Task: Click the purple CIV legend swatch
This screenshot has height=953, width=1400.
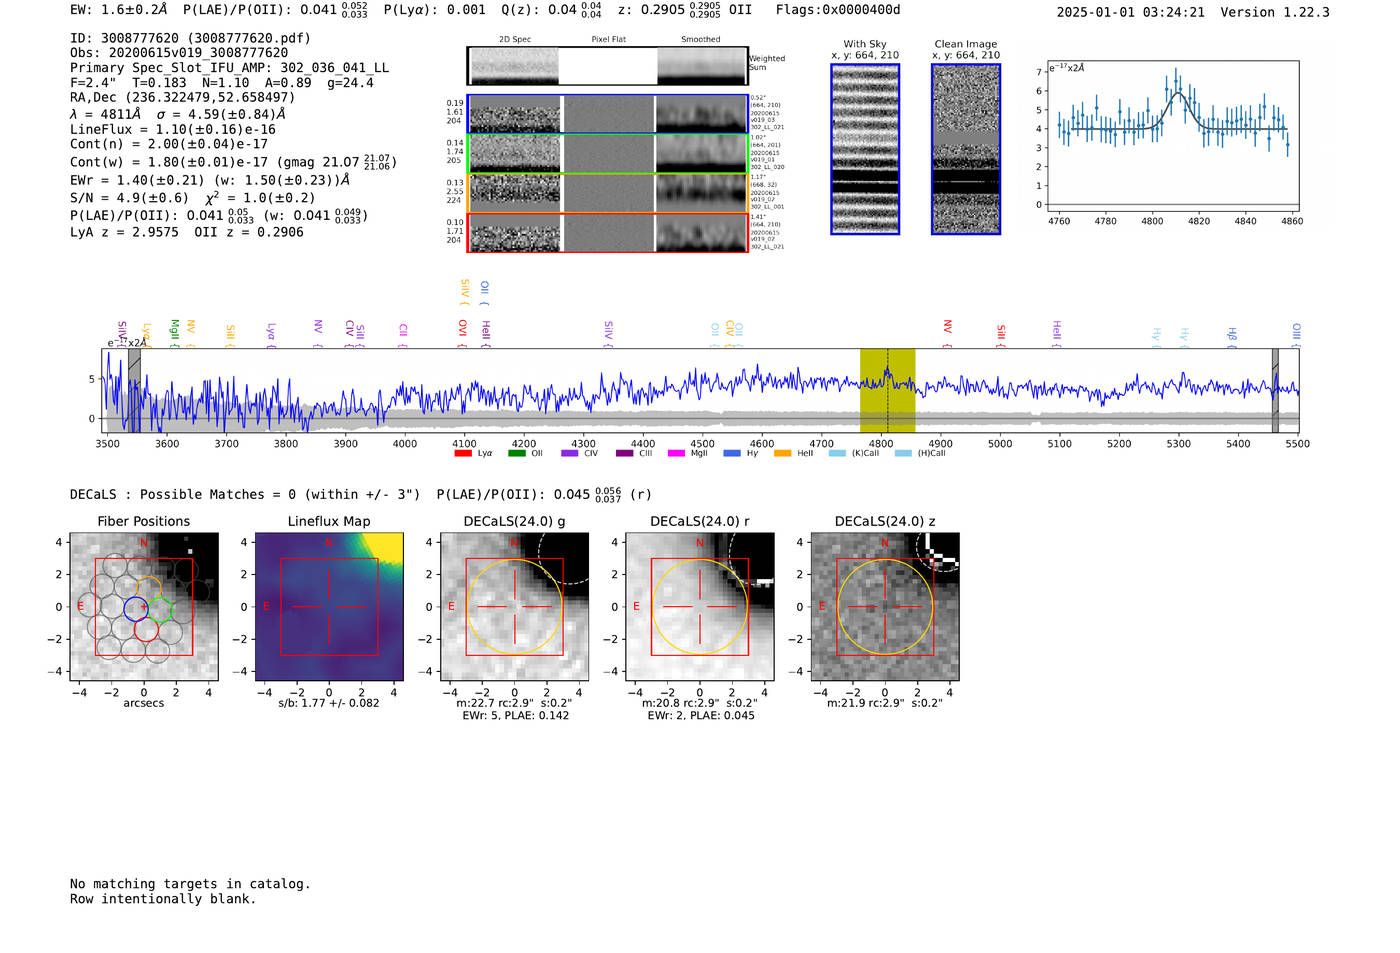Action: tap(570, 453)
